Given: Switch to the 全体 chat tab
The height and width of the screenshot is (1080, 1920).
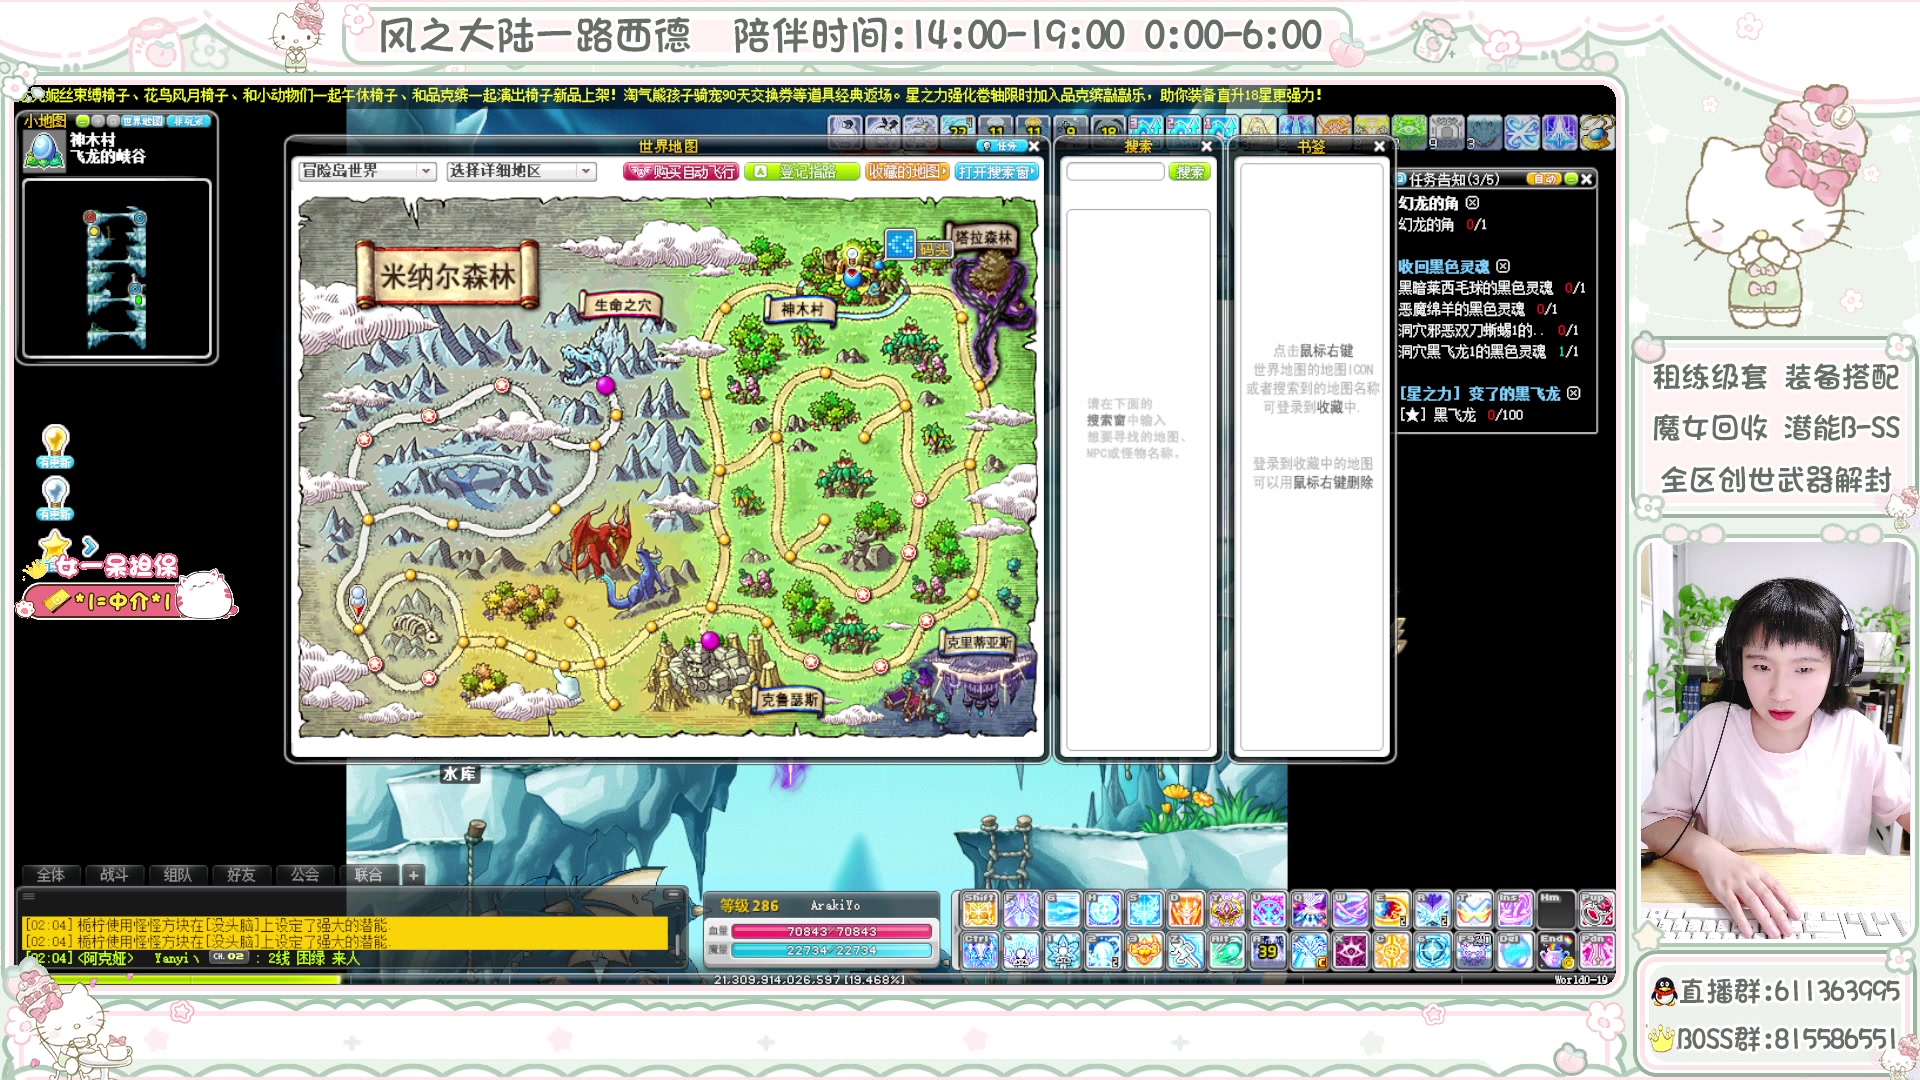Looking at the screenshot, I should tap(51, 875).
